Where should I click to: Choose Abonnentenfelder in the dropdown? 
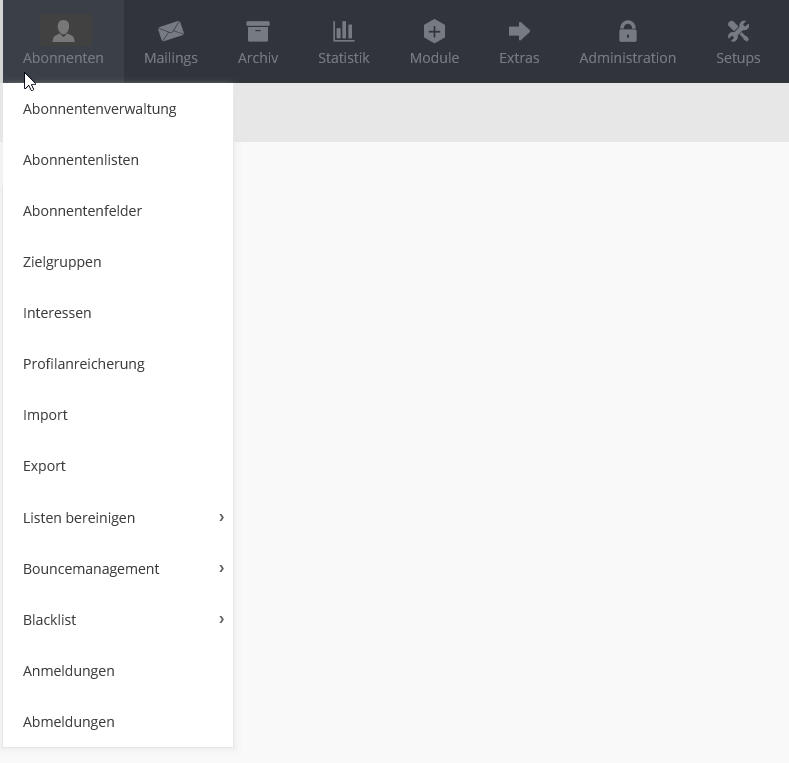[x=83, y=211]
